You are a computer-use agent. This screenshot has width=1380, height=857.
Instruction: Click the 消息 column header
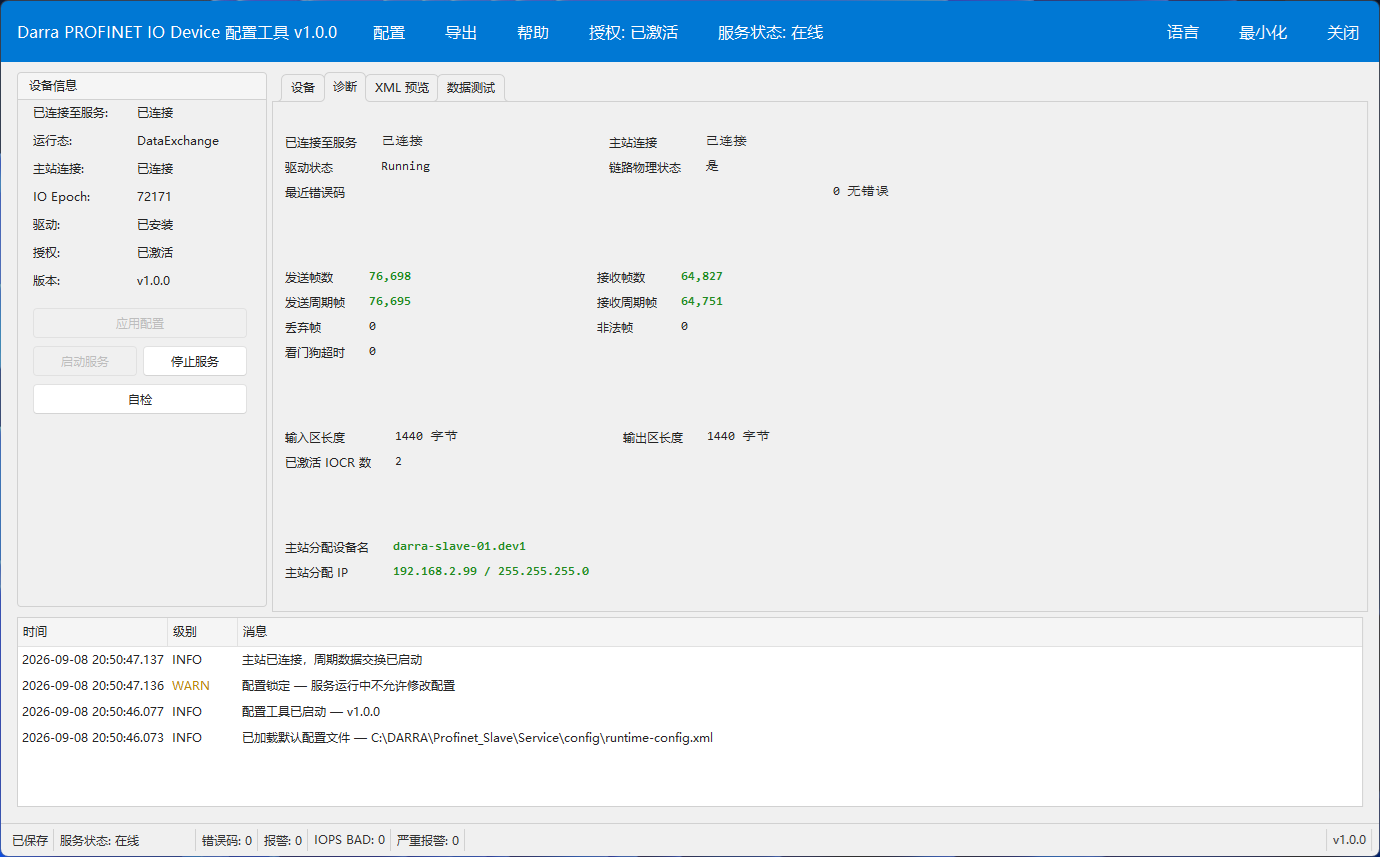tap(800, 632)
